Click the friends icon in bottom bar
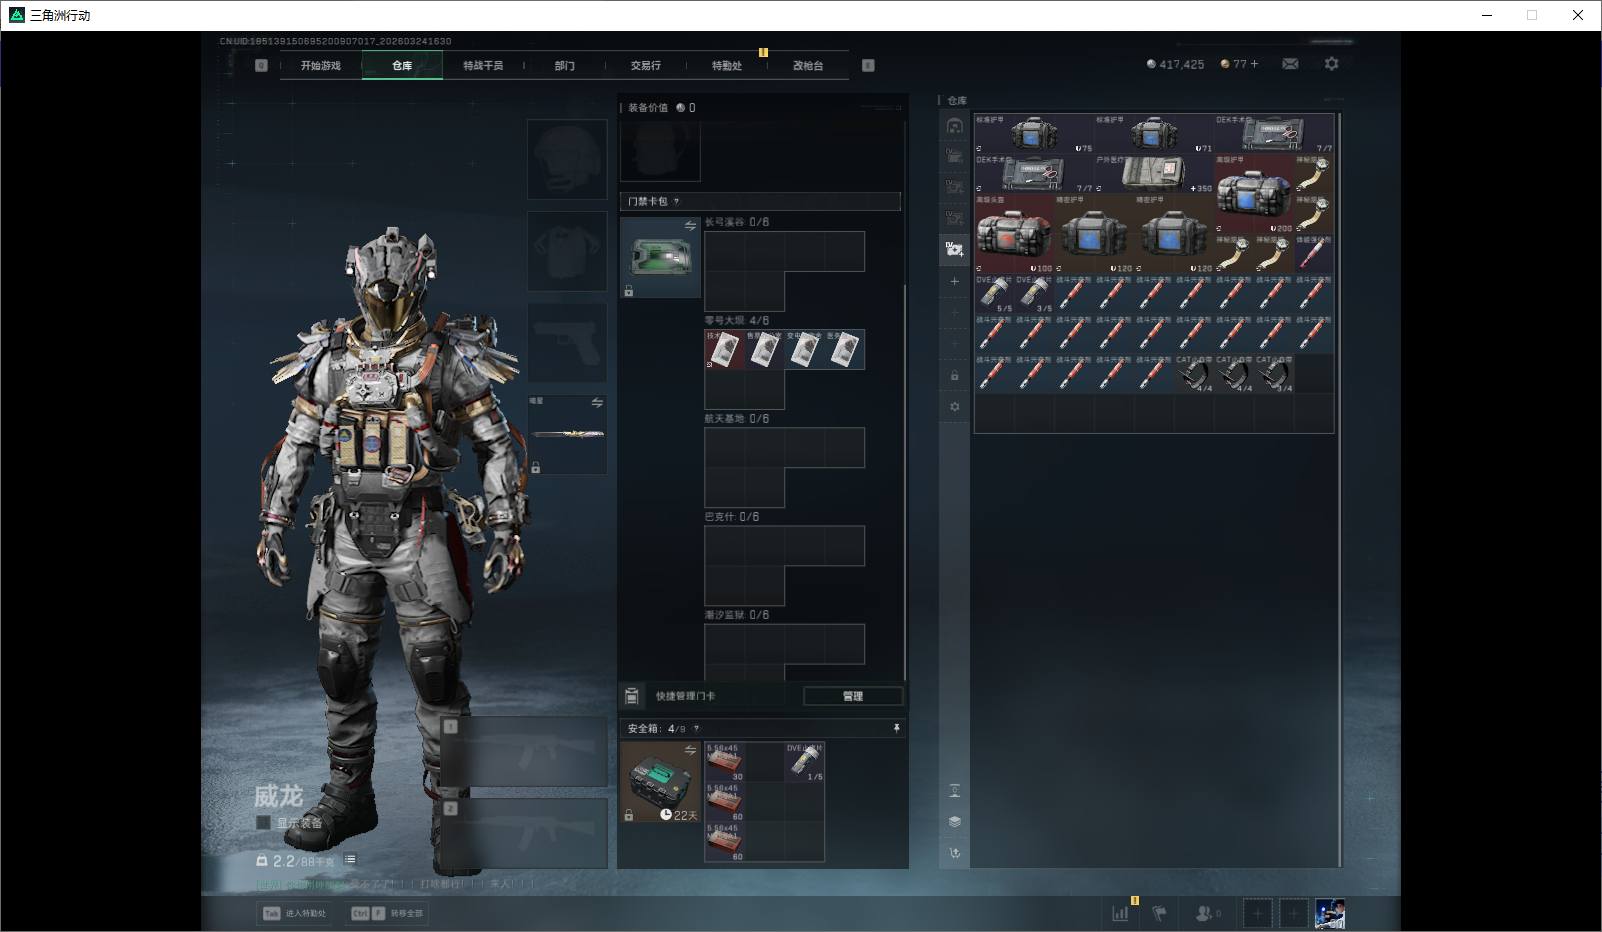Image resolution: width=1602 pixels, height=932 pixels. point(1205,913)
